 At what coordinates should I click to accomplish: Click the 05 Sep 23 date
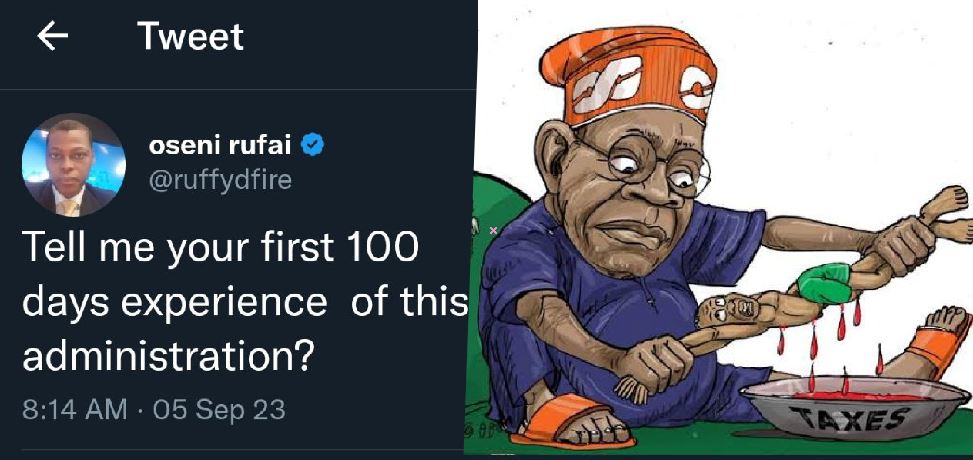click(218, 411)
